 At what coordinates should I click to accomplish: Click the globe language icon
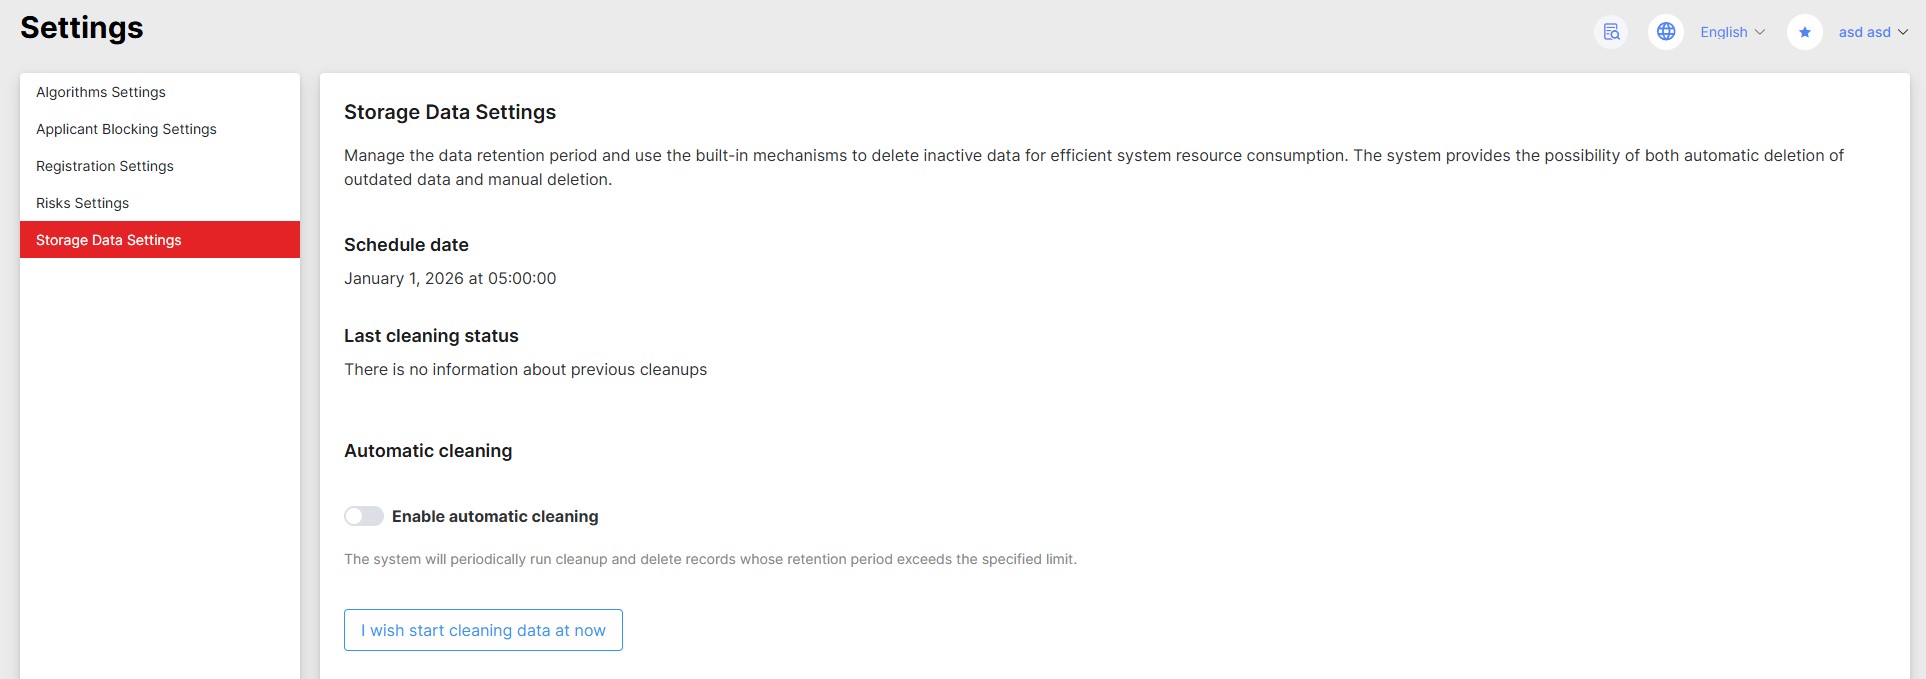pos(1666,32)
